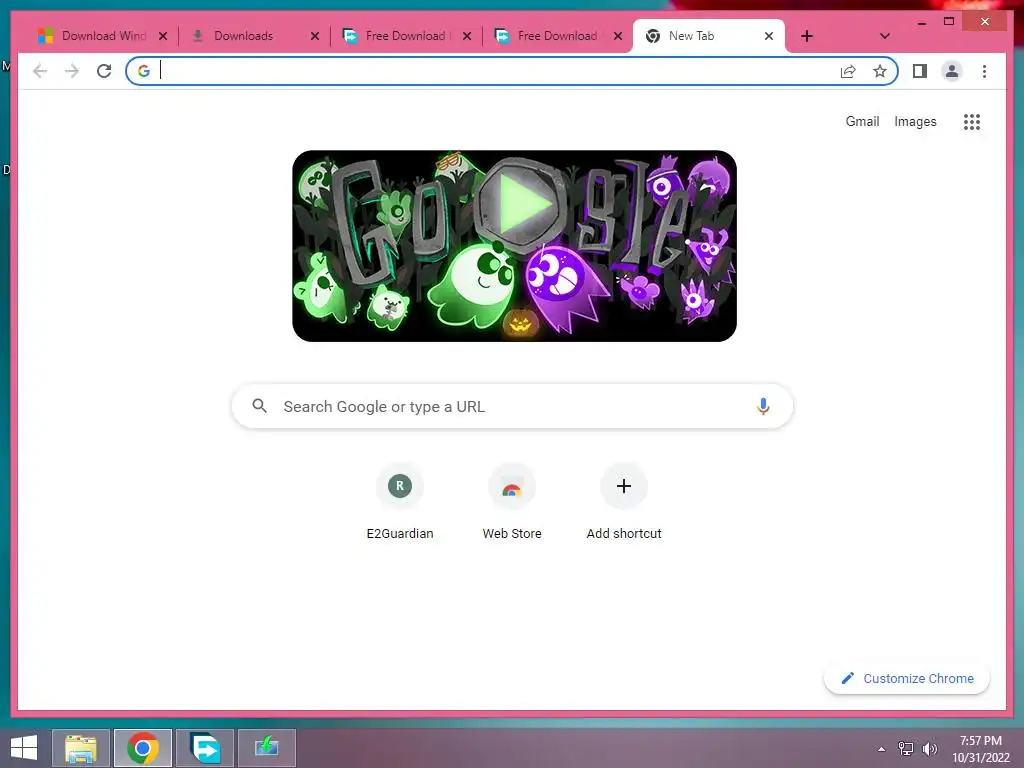This screenshot has width=1024, height=768.
Task: Click the Customize Chrome button
Action: pyautogui.click(x=906, y=679)
